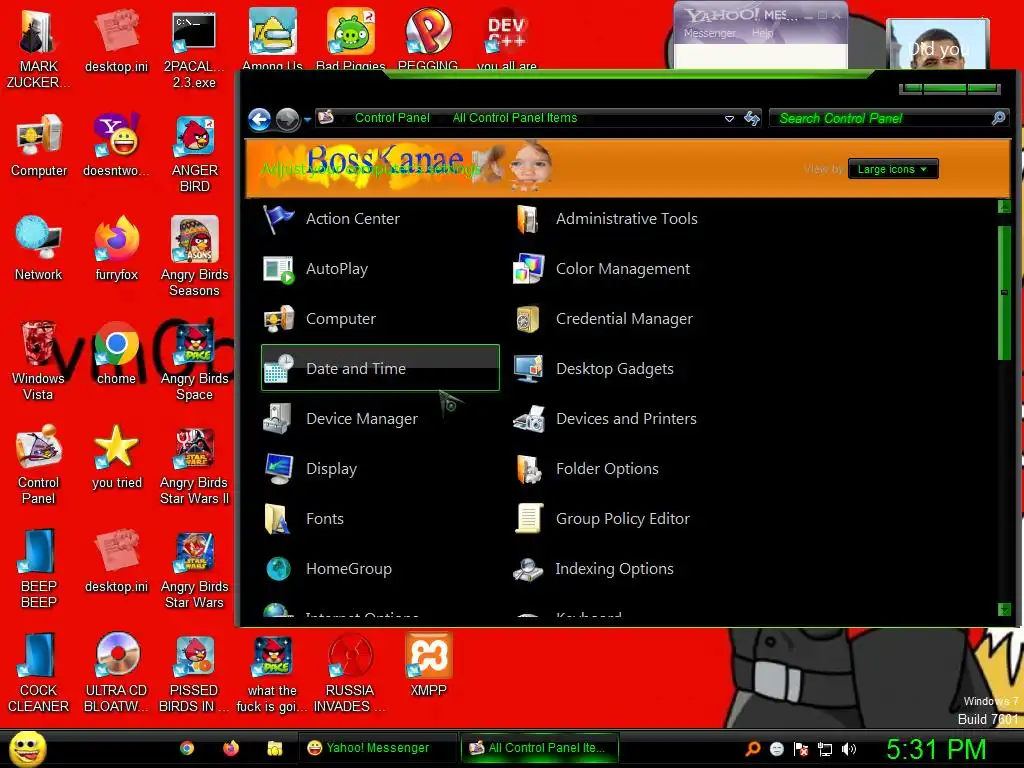Select the you tried star icon
The image size is (1024, 768).
[x=116, y=457]
